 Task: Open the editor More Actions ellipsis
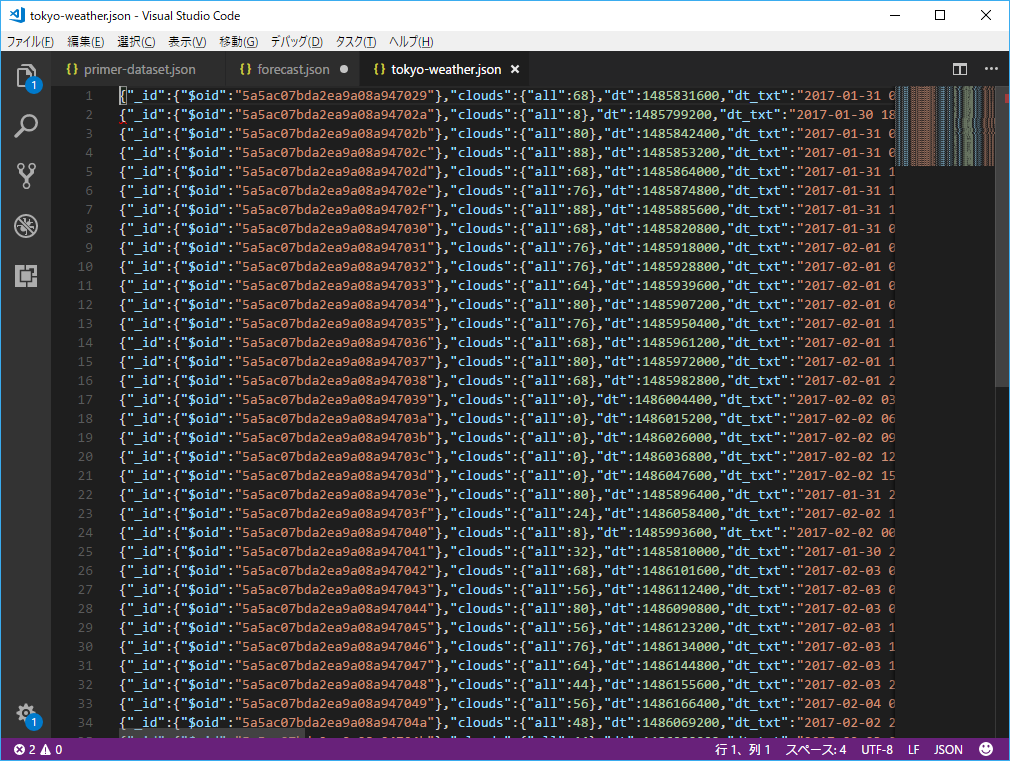click(x=991, y=69)
